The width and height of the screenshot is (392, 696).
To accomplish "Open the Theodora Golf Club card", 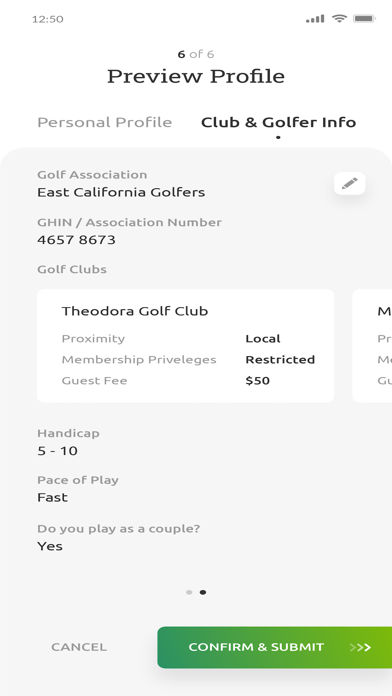I will click(186, 346).
